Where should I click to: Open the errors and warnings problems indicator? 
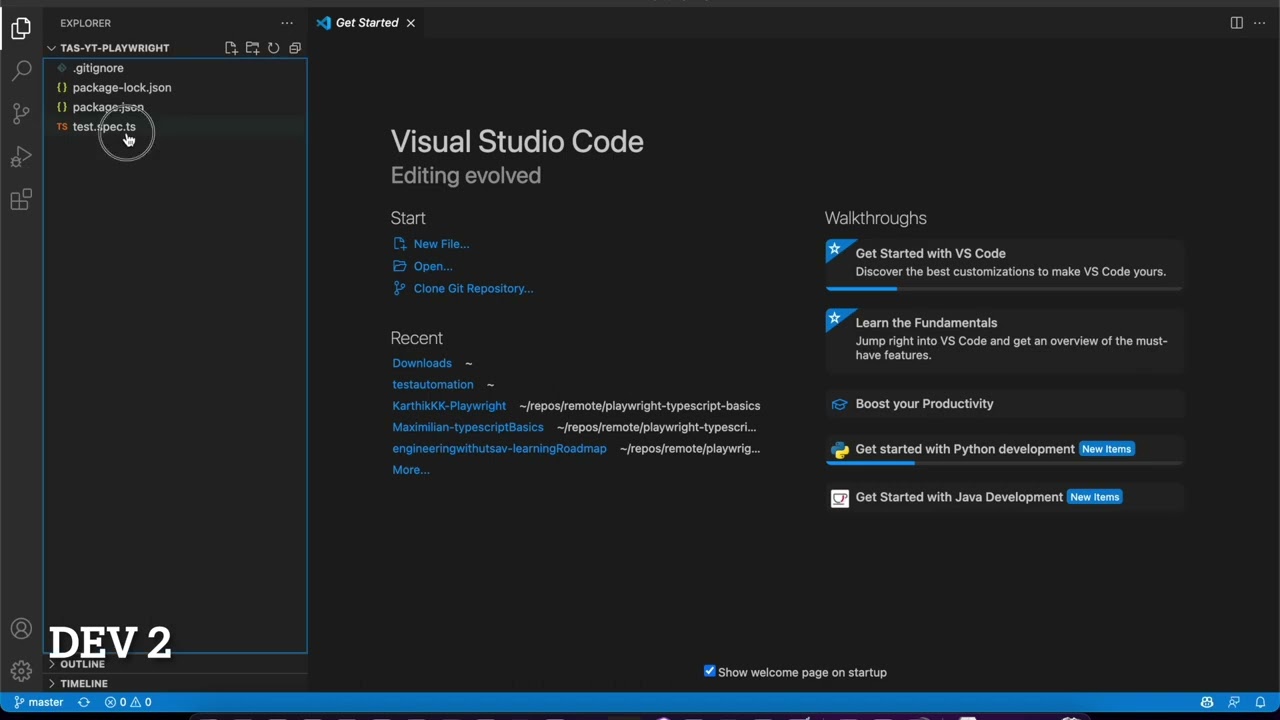128,702
